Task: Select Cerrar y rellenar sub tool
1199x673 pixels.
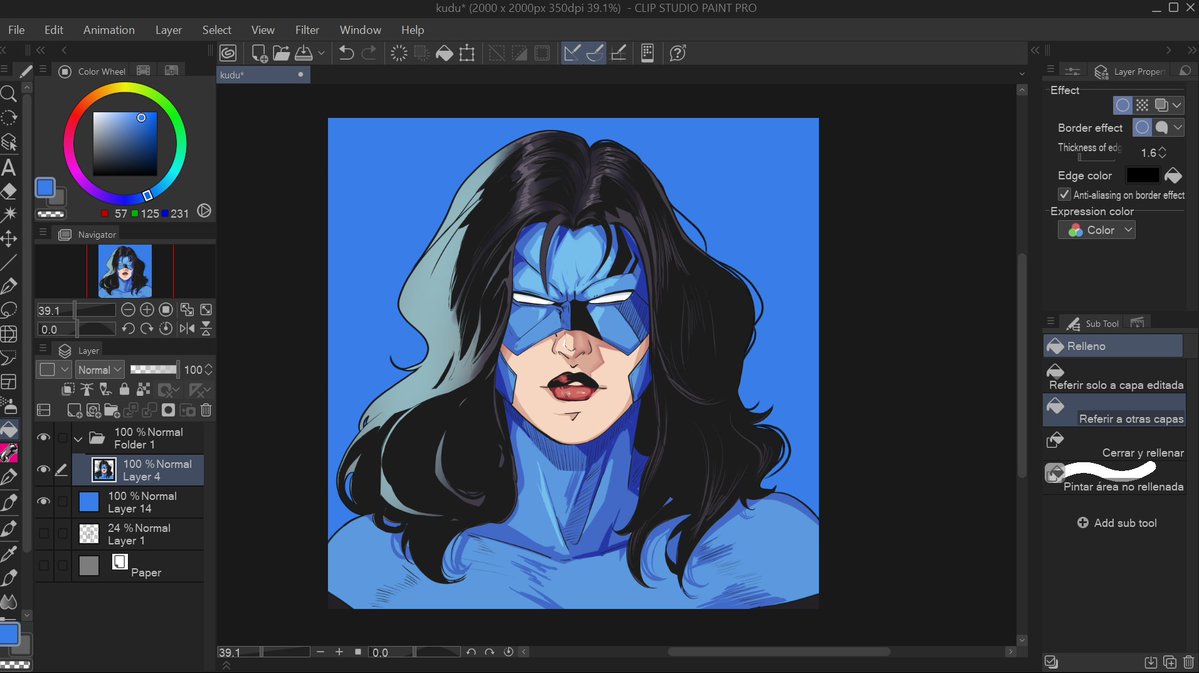Action: (1115, 444)
